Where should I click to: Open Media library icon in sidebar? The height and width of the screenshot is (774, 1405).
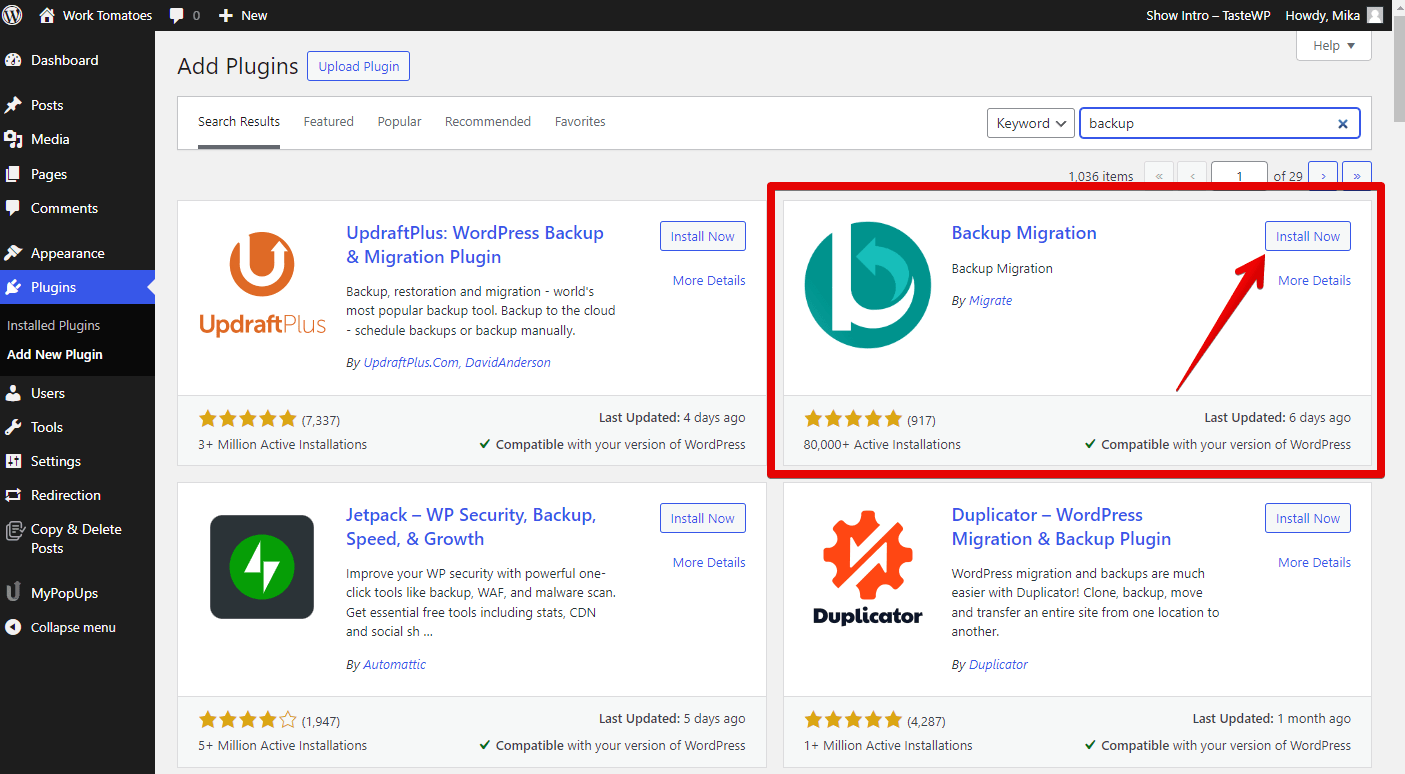point(13,139)
